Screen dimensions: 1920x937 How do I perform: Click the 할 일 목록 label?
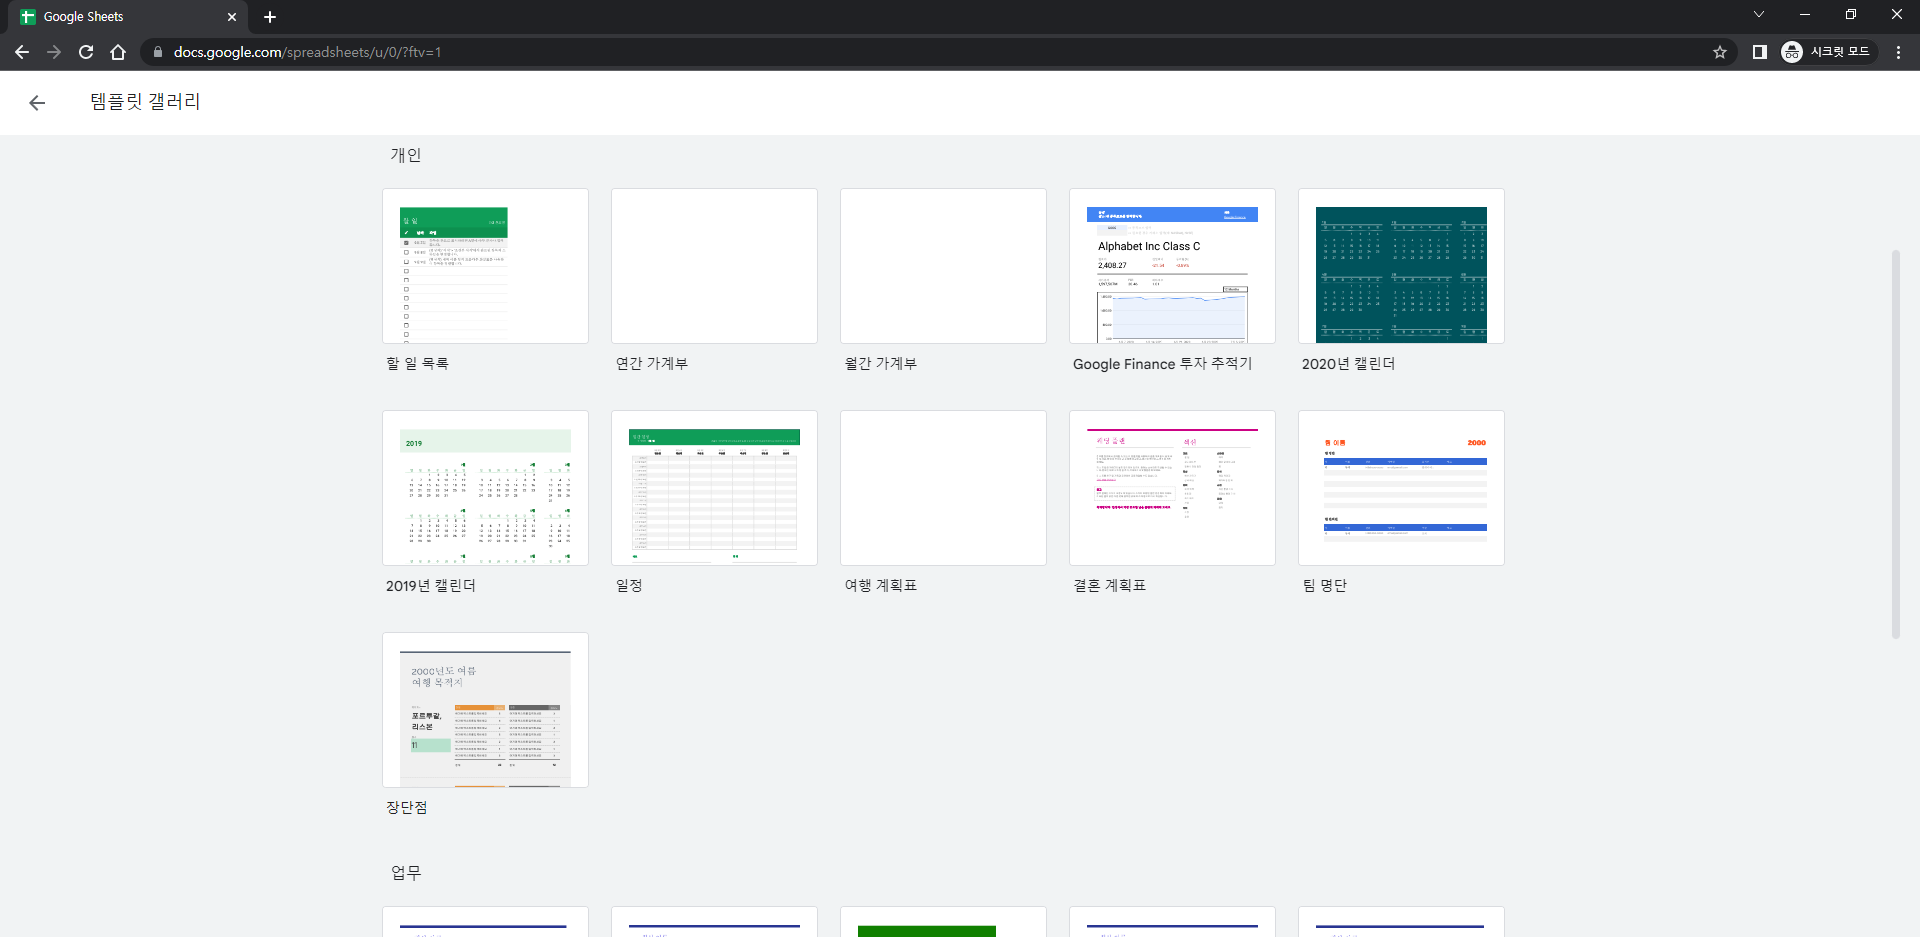point(417,364)
